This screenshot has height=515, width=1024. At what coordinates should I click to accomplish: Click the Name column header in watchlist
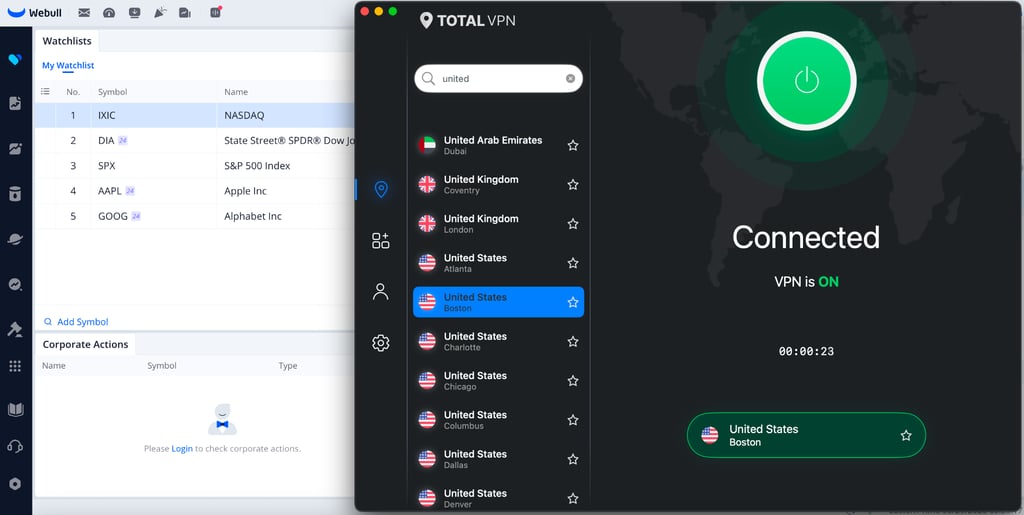(236, 92)
